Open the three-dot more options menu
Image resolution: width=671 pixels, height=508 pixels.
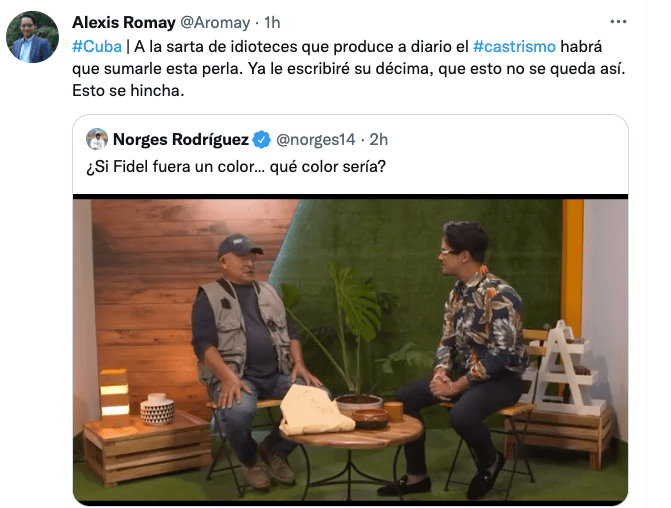pyautogui.click(x=618, y=22)
